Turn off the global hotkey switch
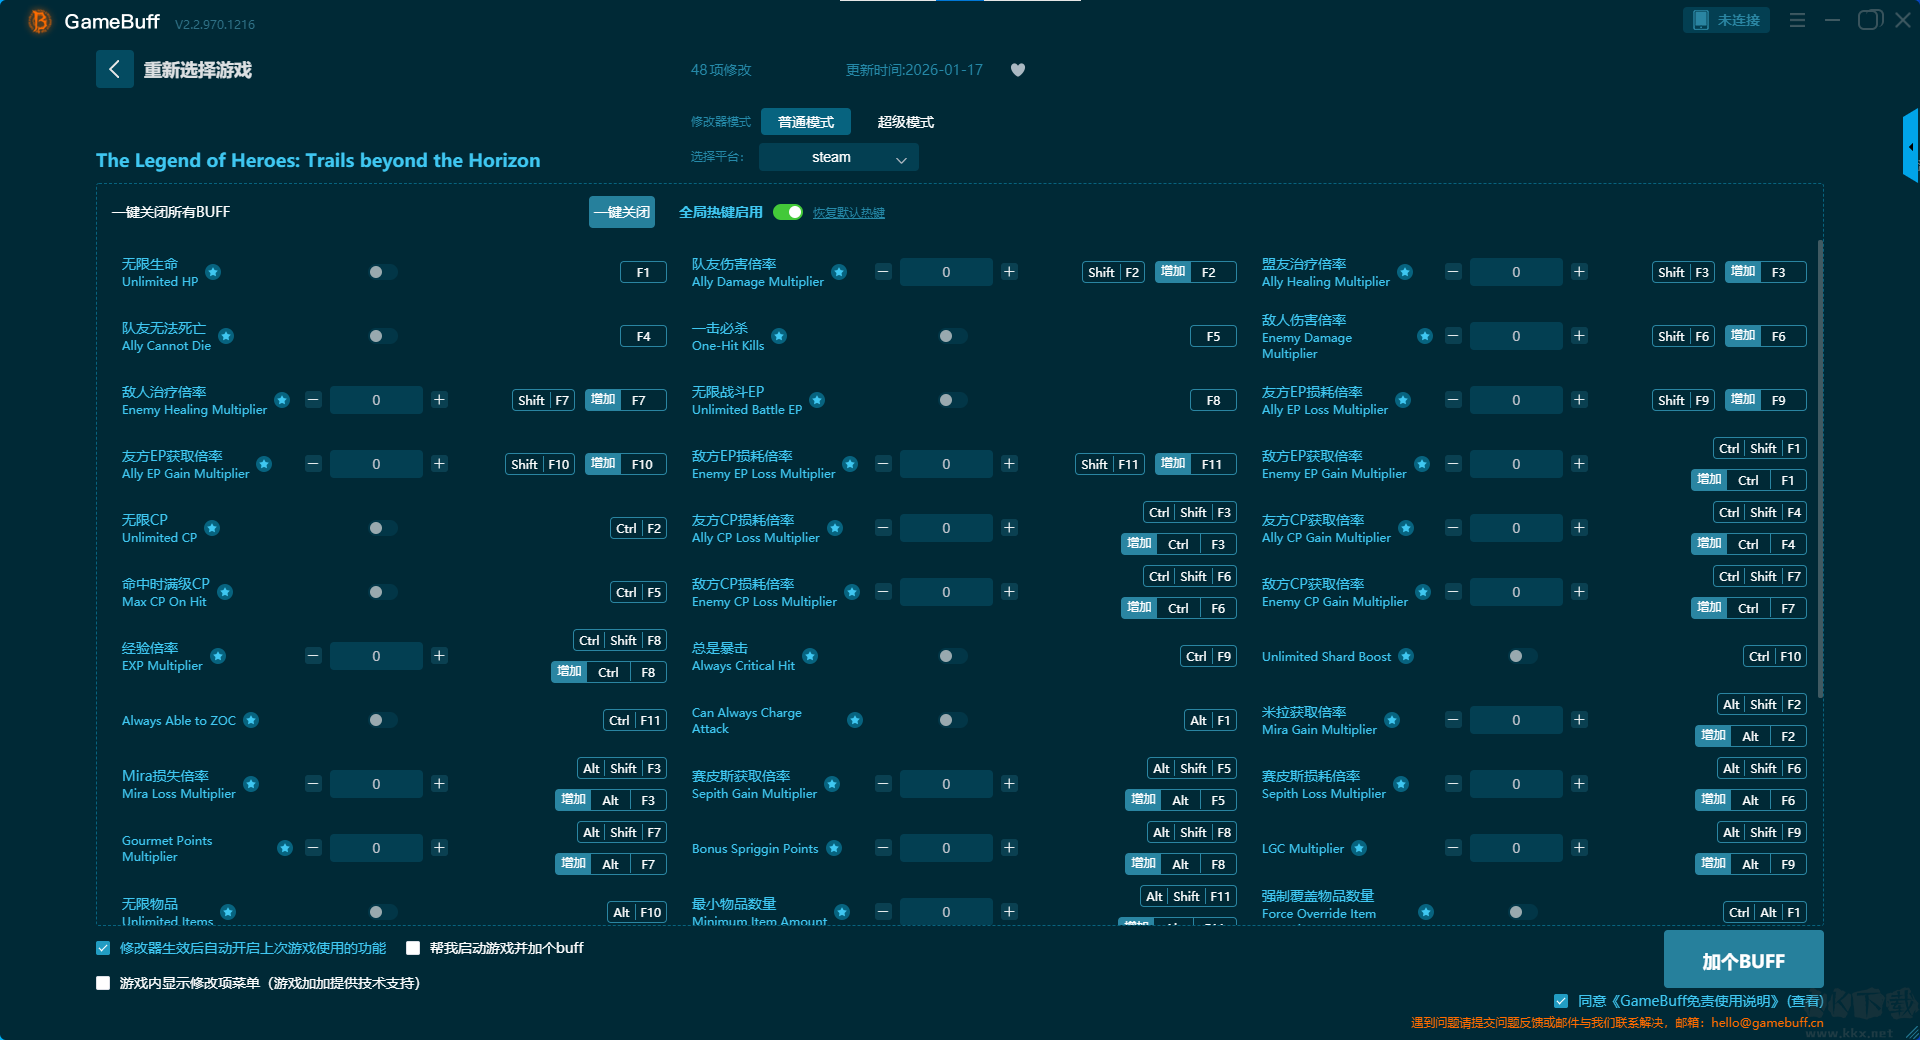Viewport: 1920px width, 1040px height. 788,212
